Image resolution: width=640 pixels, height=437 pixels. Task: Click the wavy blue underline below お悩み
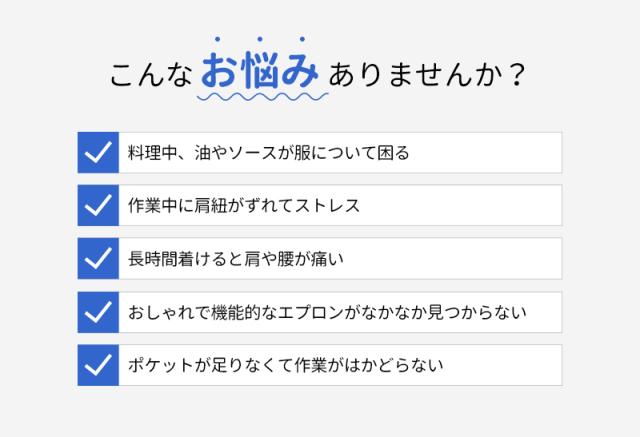point(260,99)
